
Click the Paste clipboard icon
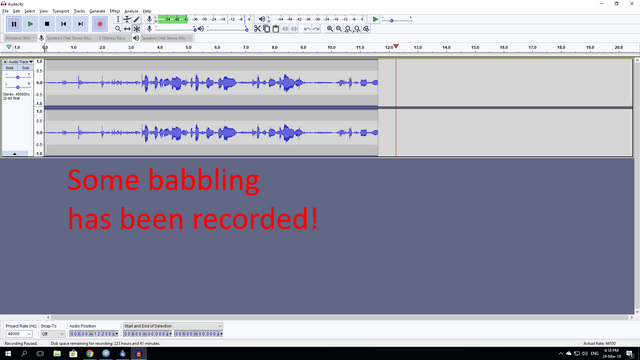tap(276, 29)
